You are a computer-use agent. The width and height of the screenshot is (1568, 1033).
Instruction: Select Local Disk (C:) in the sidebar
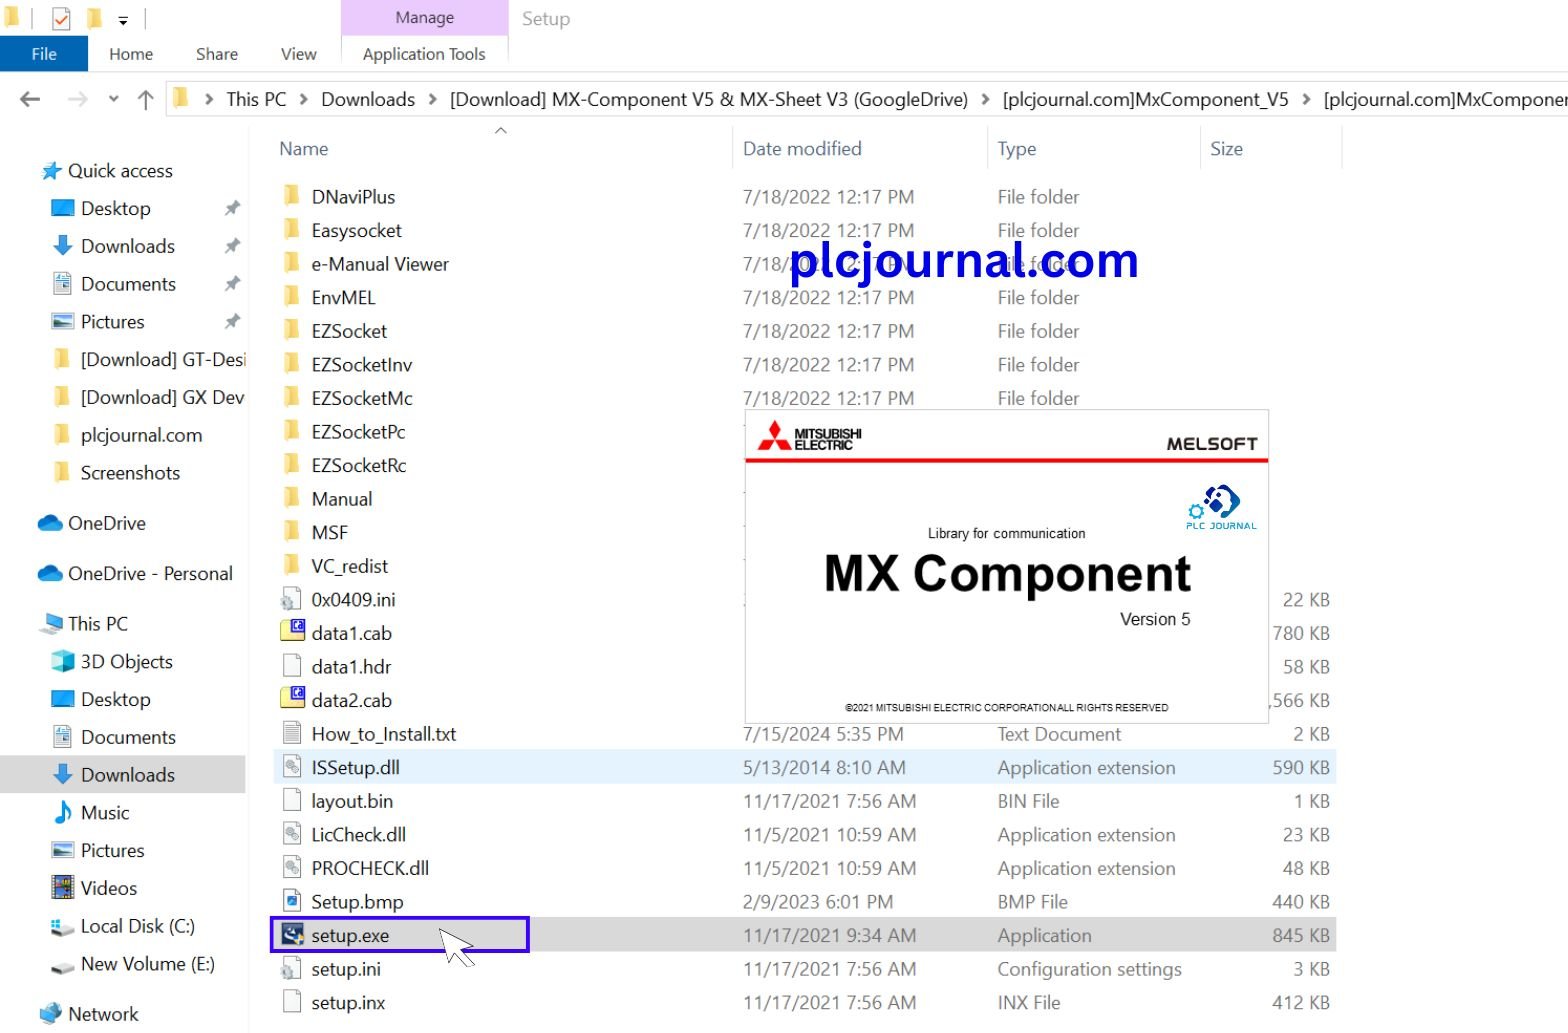coord(137,926)
